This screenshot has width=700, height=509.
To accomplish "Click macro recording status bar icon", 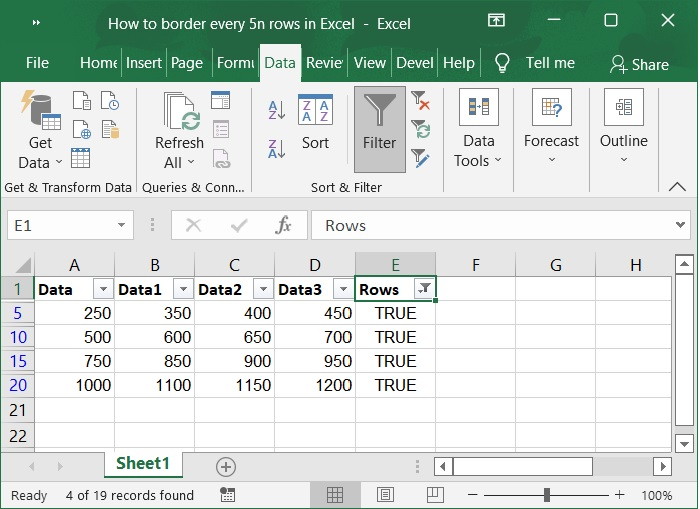I will click(228, 495).
